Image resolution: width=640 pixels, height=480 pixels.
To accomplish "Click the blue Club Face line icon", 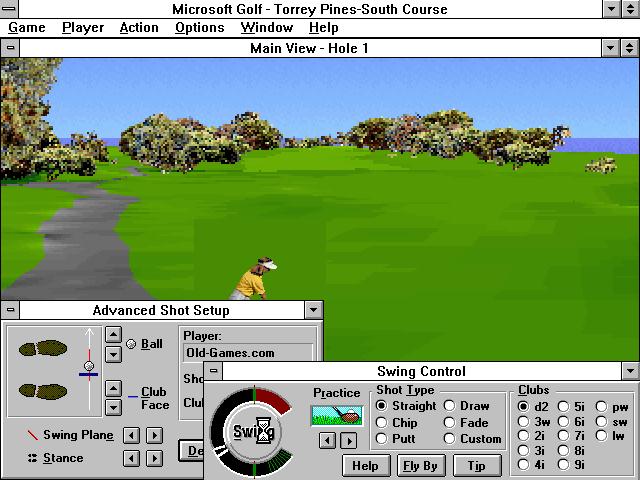I will point(132,396).
